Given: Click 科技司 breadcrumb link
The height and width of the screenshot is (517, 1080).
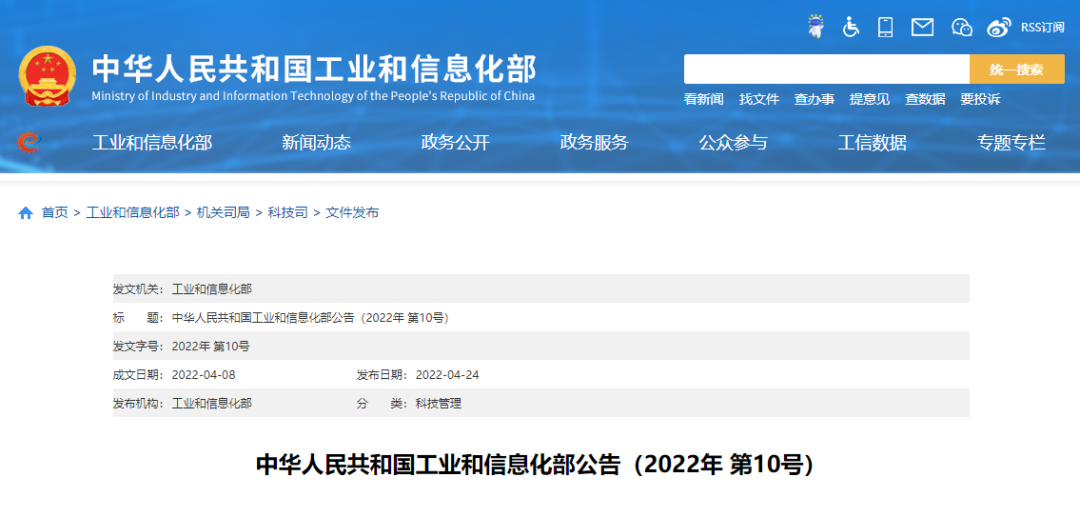Looking at the screenshot, I should click(288, 213).
